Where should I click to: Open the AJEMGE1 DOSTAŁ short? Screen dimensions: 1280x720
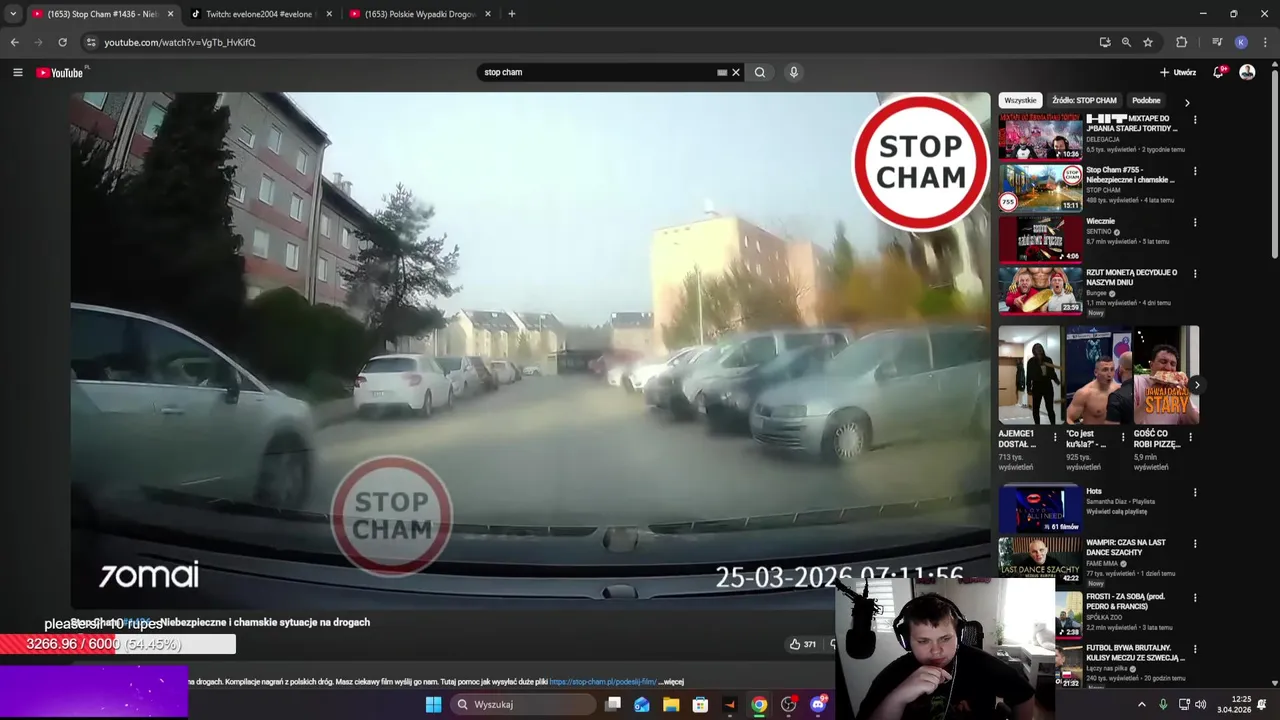pyautogui.click(x=1029, y=375)
